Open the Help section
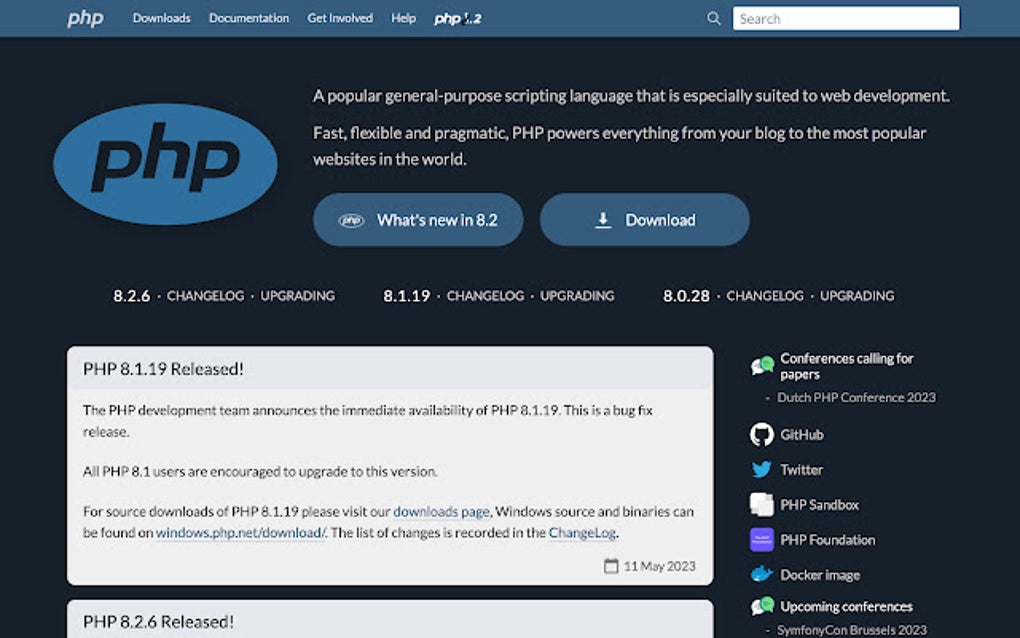This screenshot has height=638, width=1020. [403, 18]
